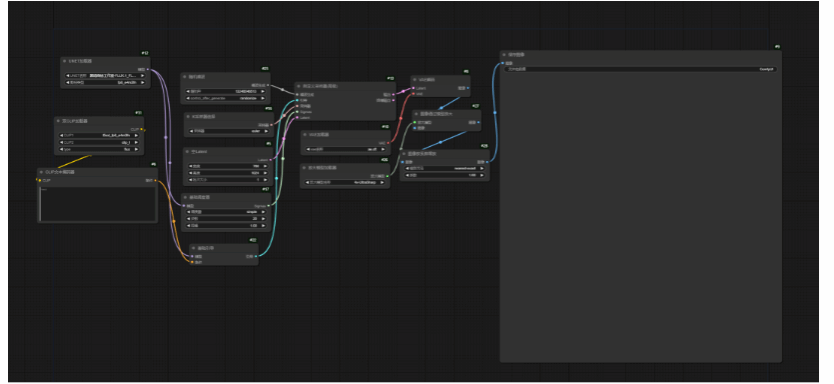Click the CLIP text encode prompt box

[98, 203]
